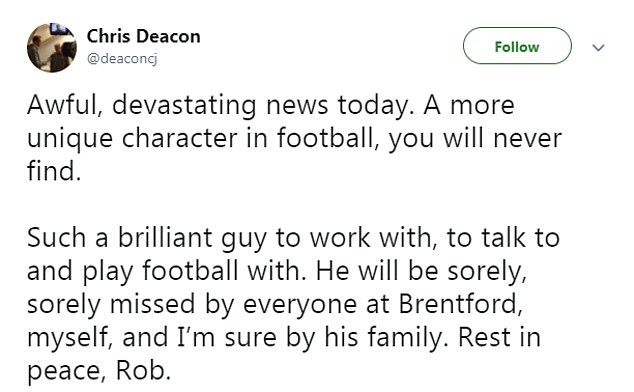Select the word "Awful" starting the tweet
Image resolution: width=634 pixels, height=392 pixels.
(64, 106)
